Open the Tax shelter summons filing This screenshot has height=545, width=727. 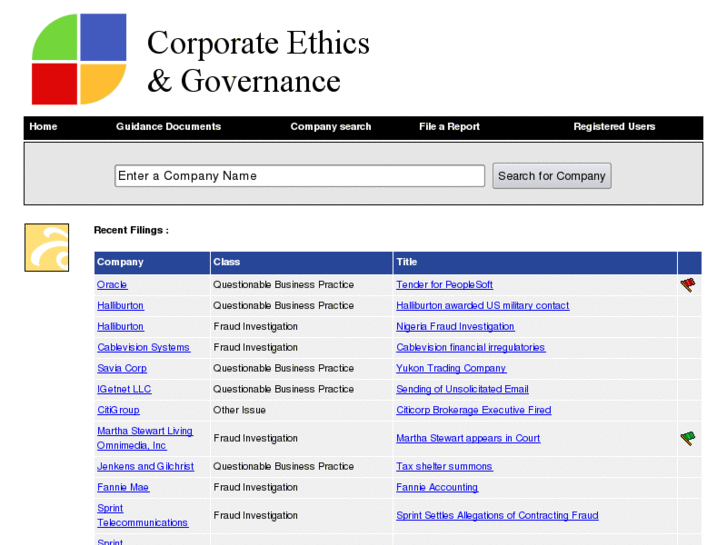click(444, 466)
